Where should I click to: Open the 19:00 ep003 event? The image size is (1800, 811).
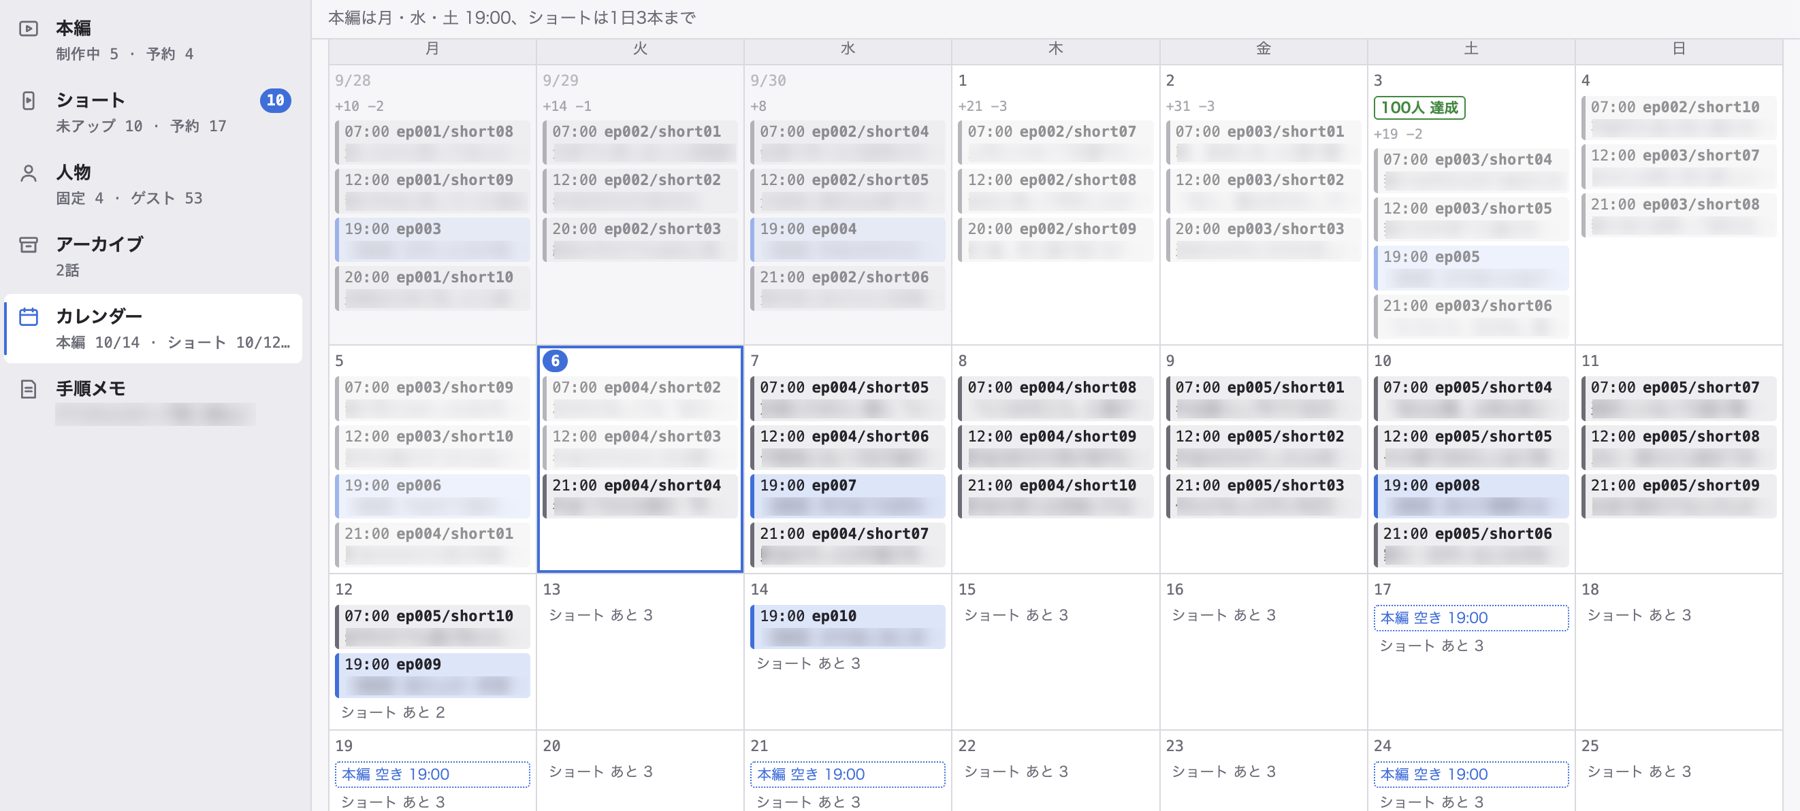pyautogui.click(x=432, y=240)
